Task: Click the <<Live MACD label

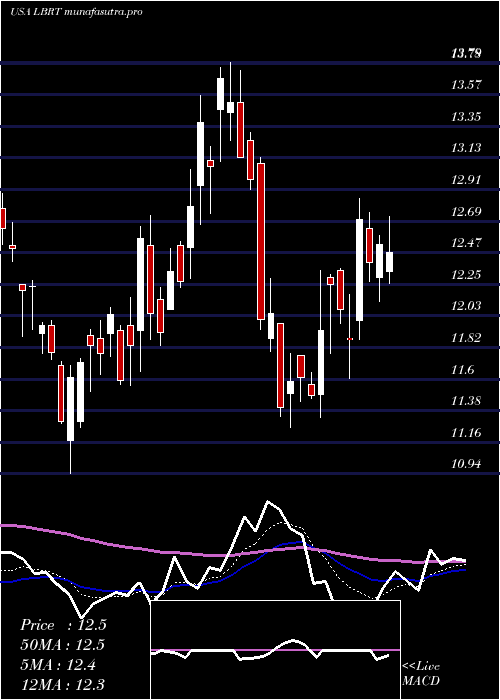Action: pos(421,673)
